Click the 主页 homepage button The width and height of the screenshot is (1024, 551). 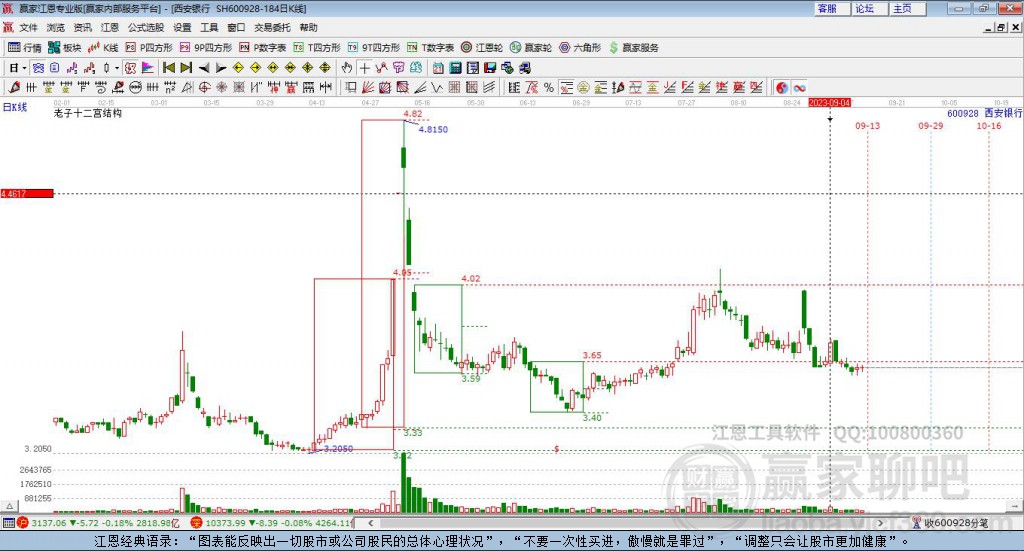tap(908, 8)
